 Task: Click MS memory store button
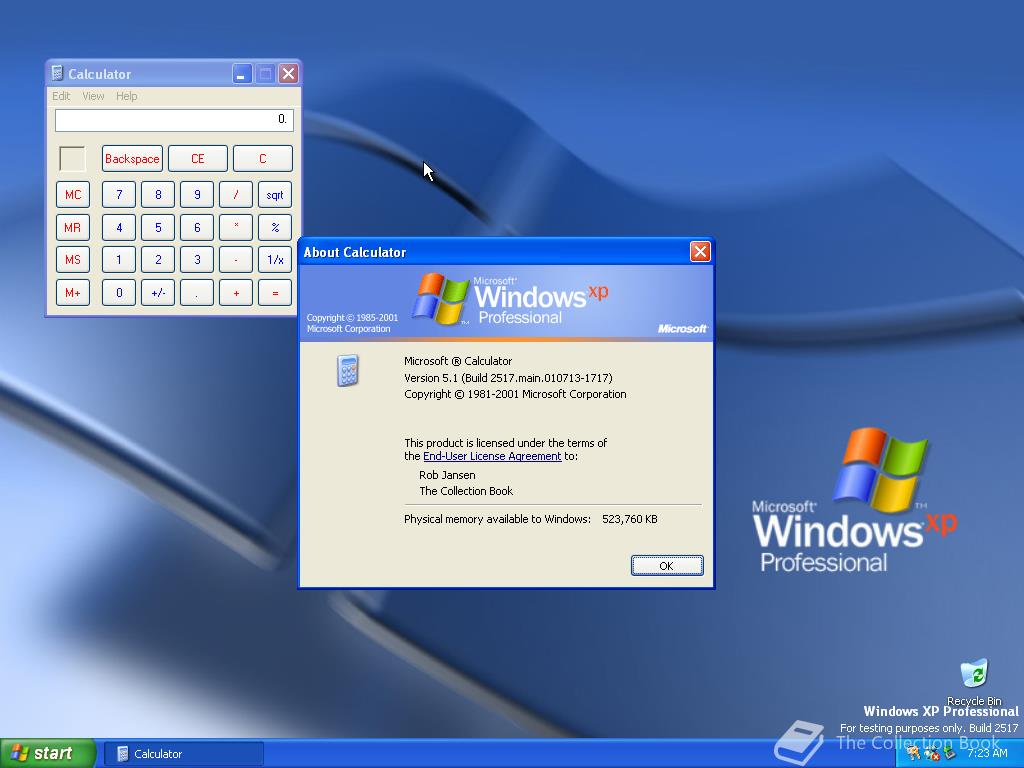[x=72, y=260]
